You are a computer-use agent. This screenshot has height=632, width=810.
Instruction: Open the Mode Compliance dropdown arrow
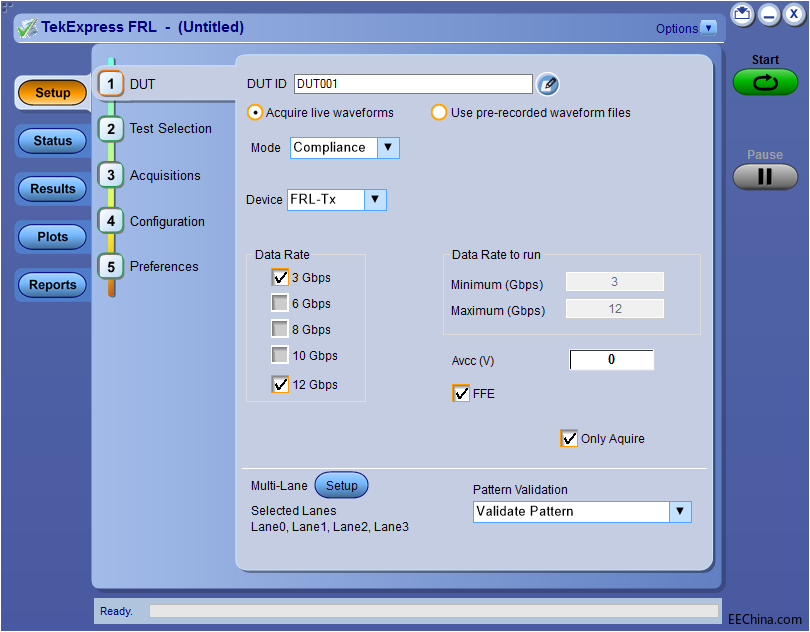[388, 148]
